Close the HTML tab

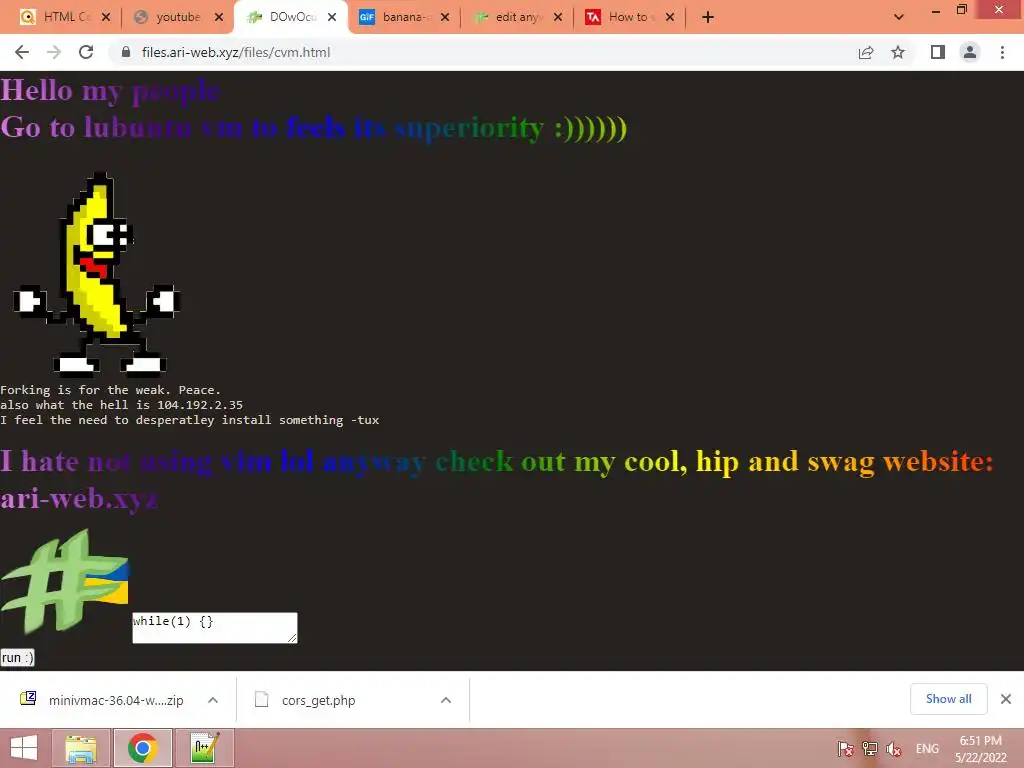[x=106, y=17]
